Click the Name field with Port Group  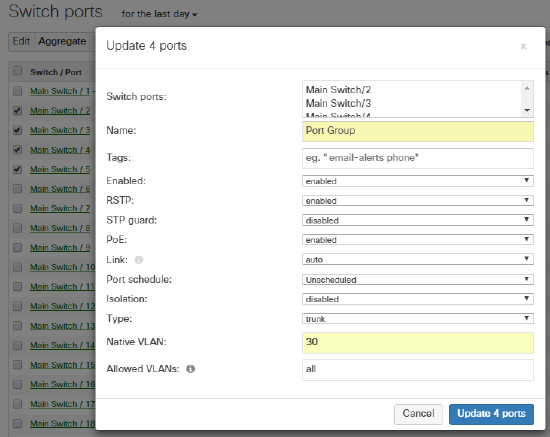coord(418,132)
